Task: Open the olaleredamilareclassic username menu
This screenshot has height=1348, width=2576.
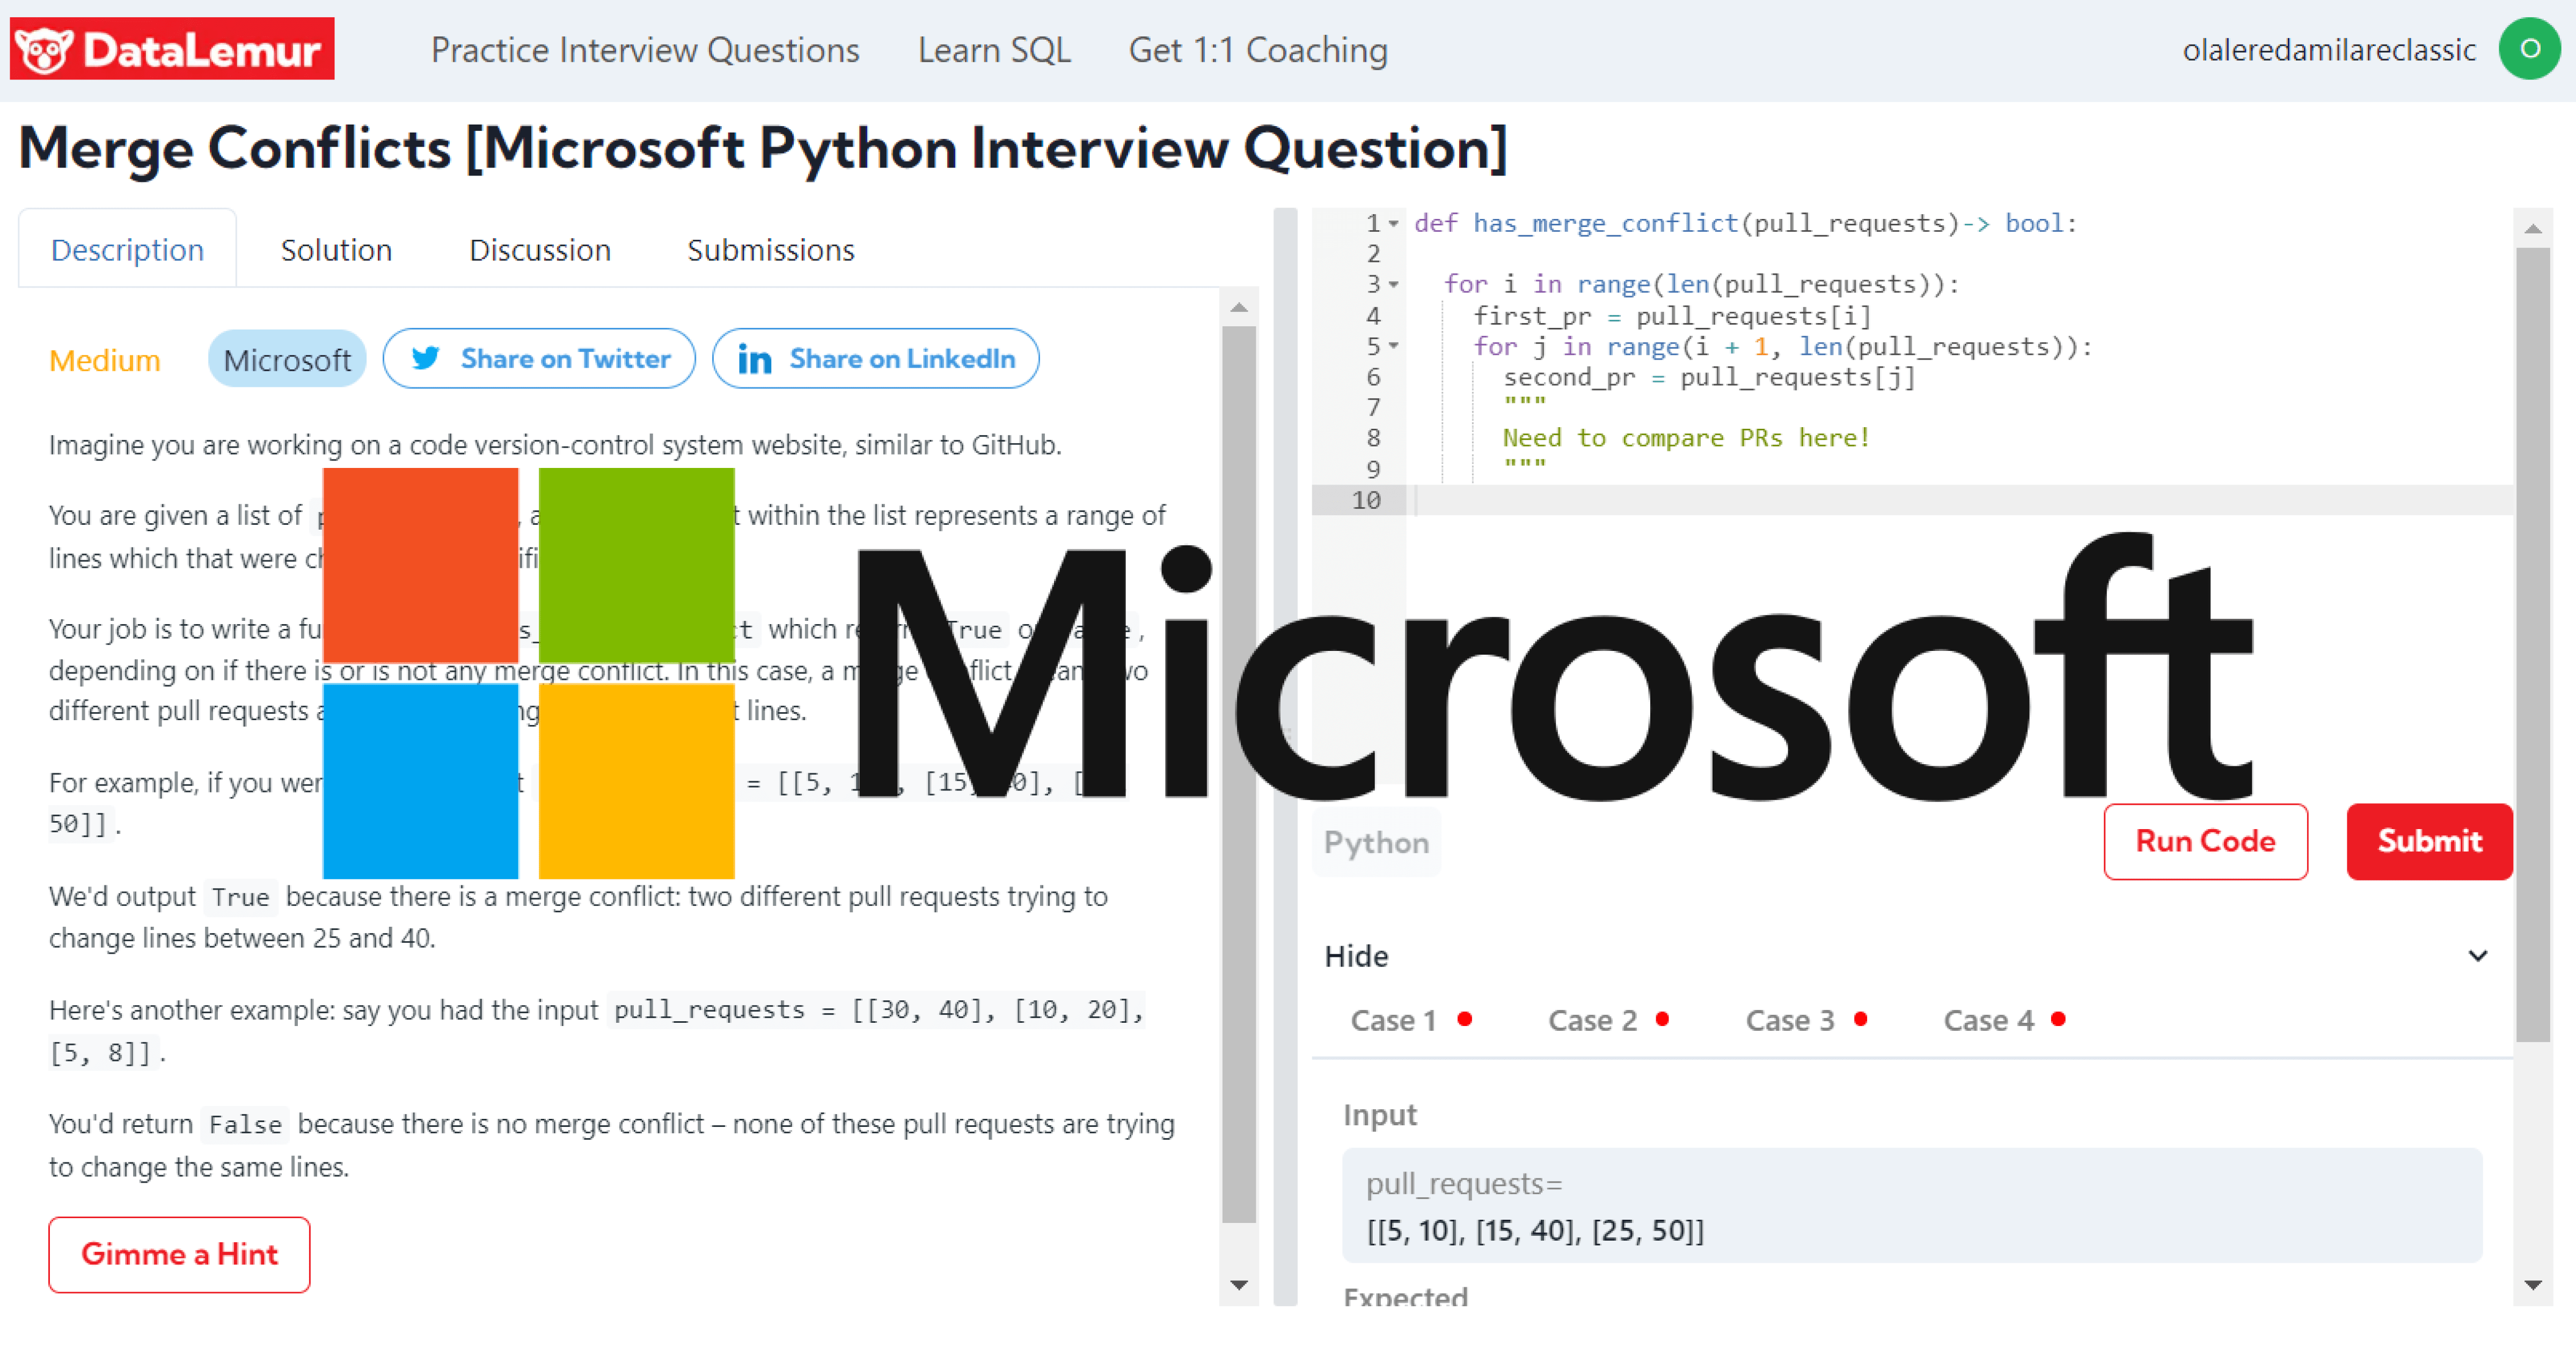Action: point(2329,50)
